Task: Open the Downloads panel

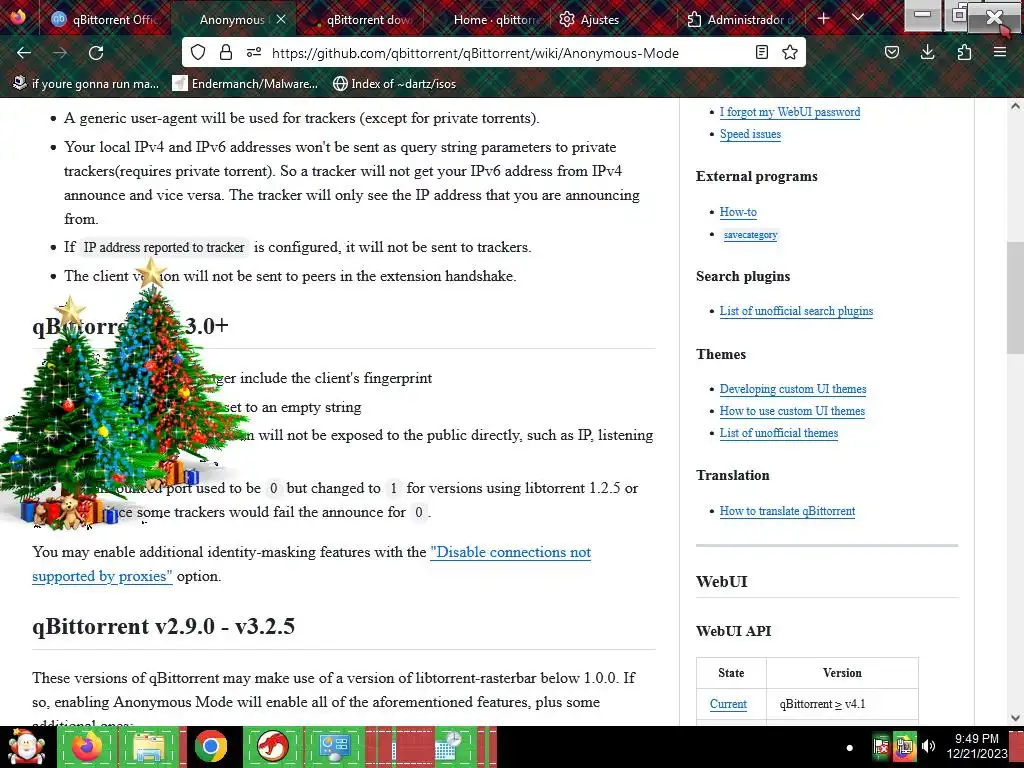Action: click(x=927, y=52)
